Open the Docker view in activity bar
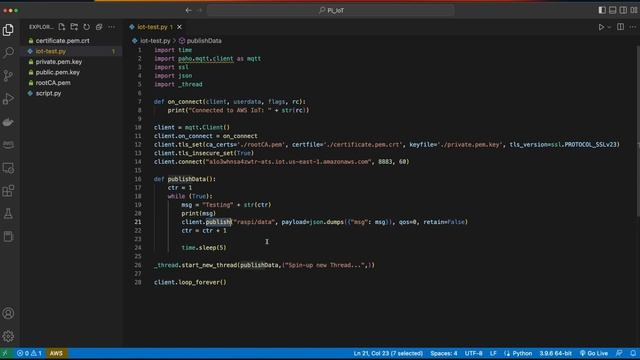Screen dimensions: 640x360 pos(8,122)
